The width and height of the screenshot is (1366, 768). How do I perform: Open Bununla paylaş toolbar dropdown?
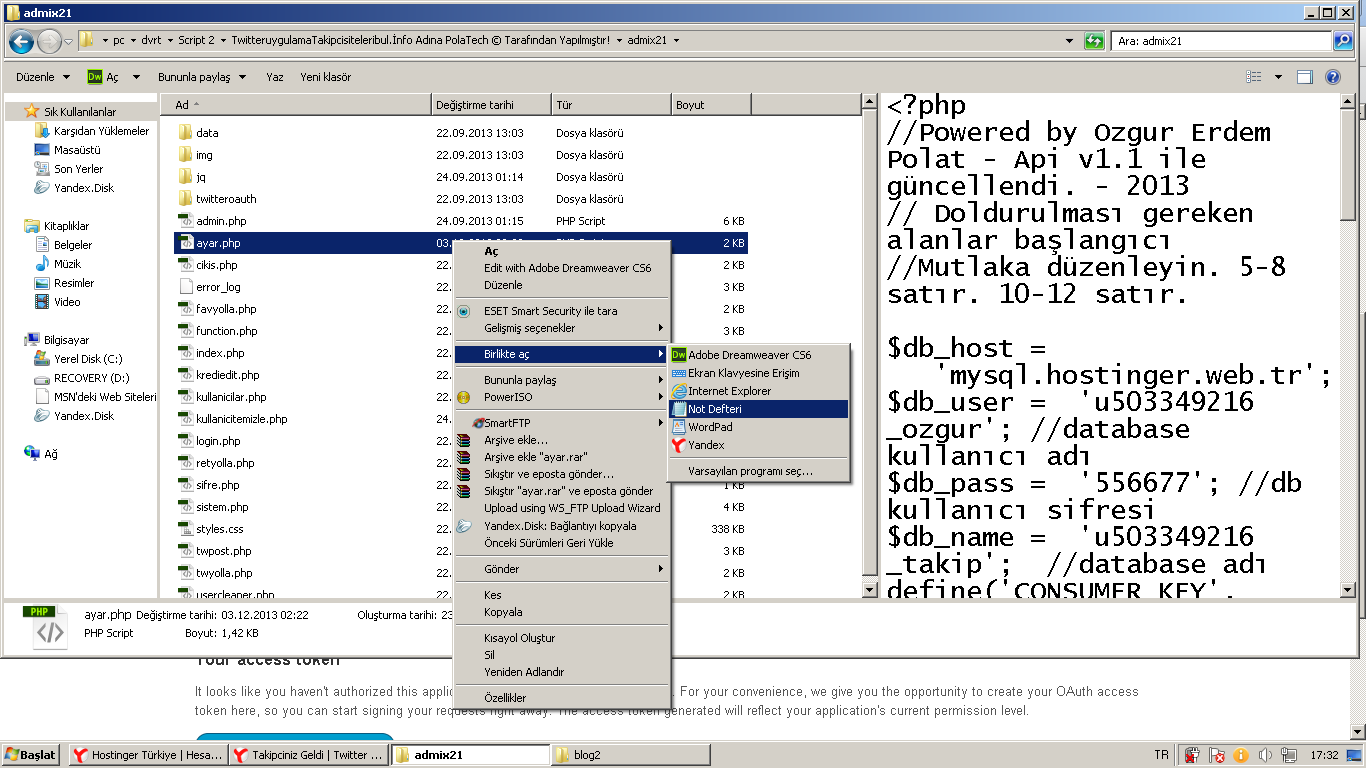tap(201, 77)
